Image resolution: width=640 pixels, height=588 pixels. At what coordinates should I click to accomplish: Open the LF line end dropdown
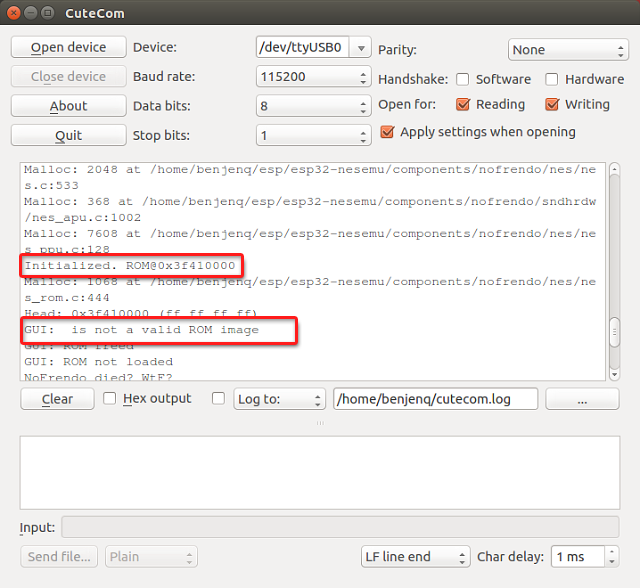point(416,557)
